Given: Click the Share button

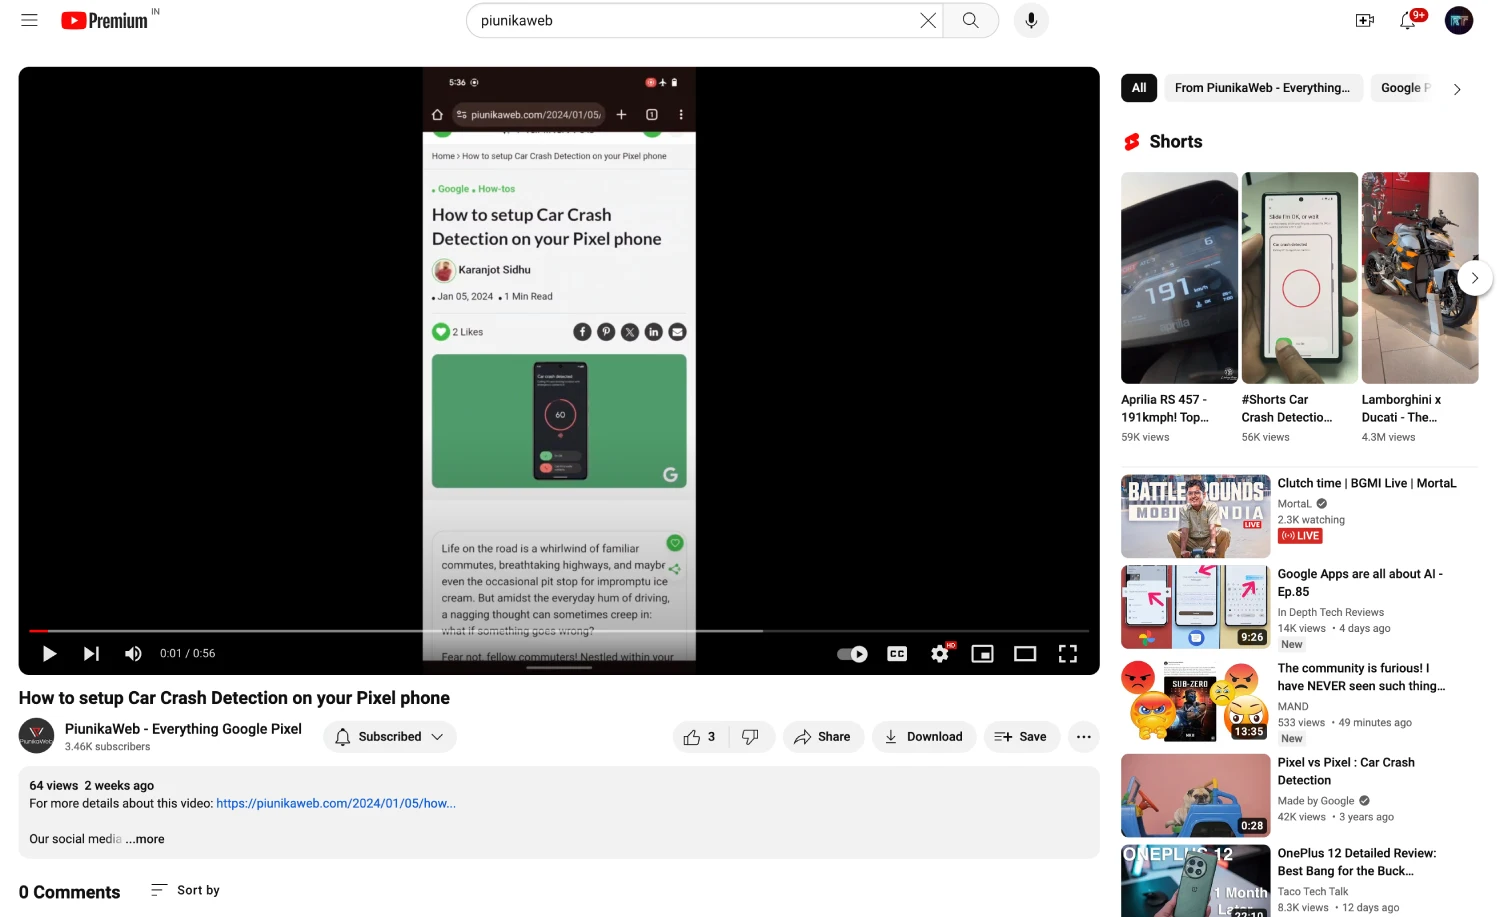Looking at the screenshot, I should pyautogui.click(x=823, y=737).
